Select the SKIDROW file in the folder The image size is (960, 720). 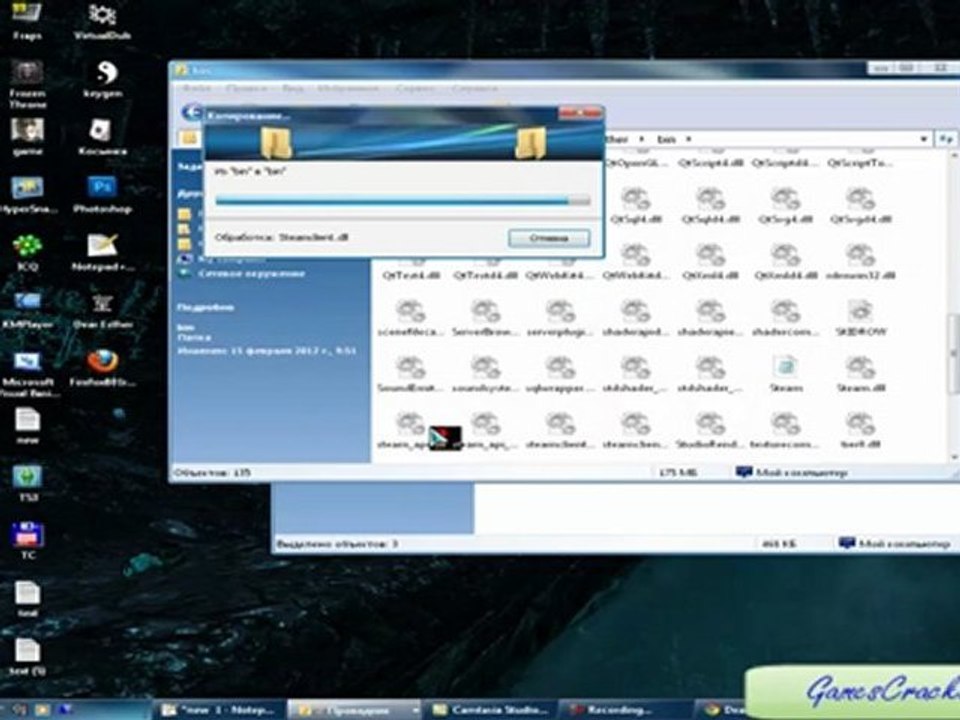coord(861,311)
